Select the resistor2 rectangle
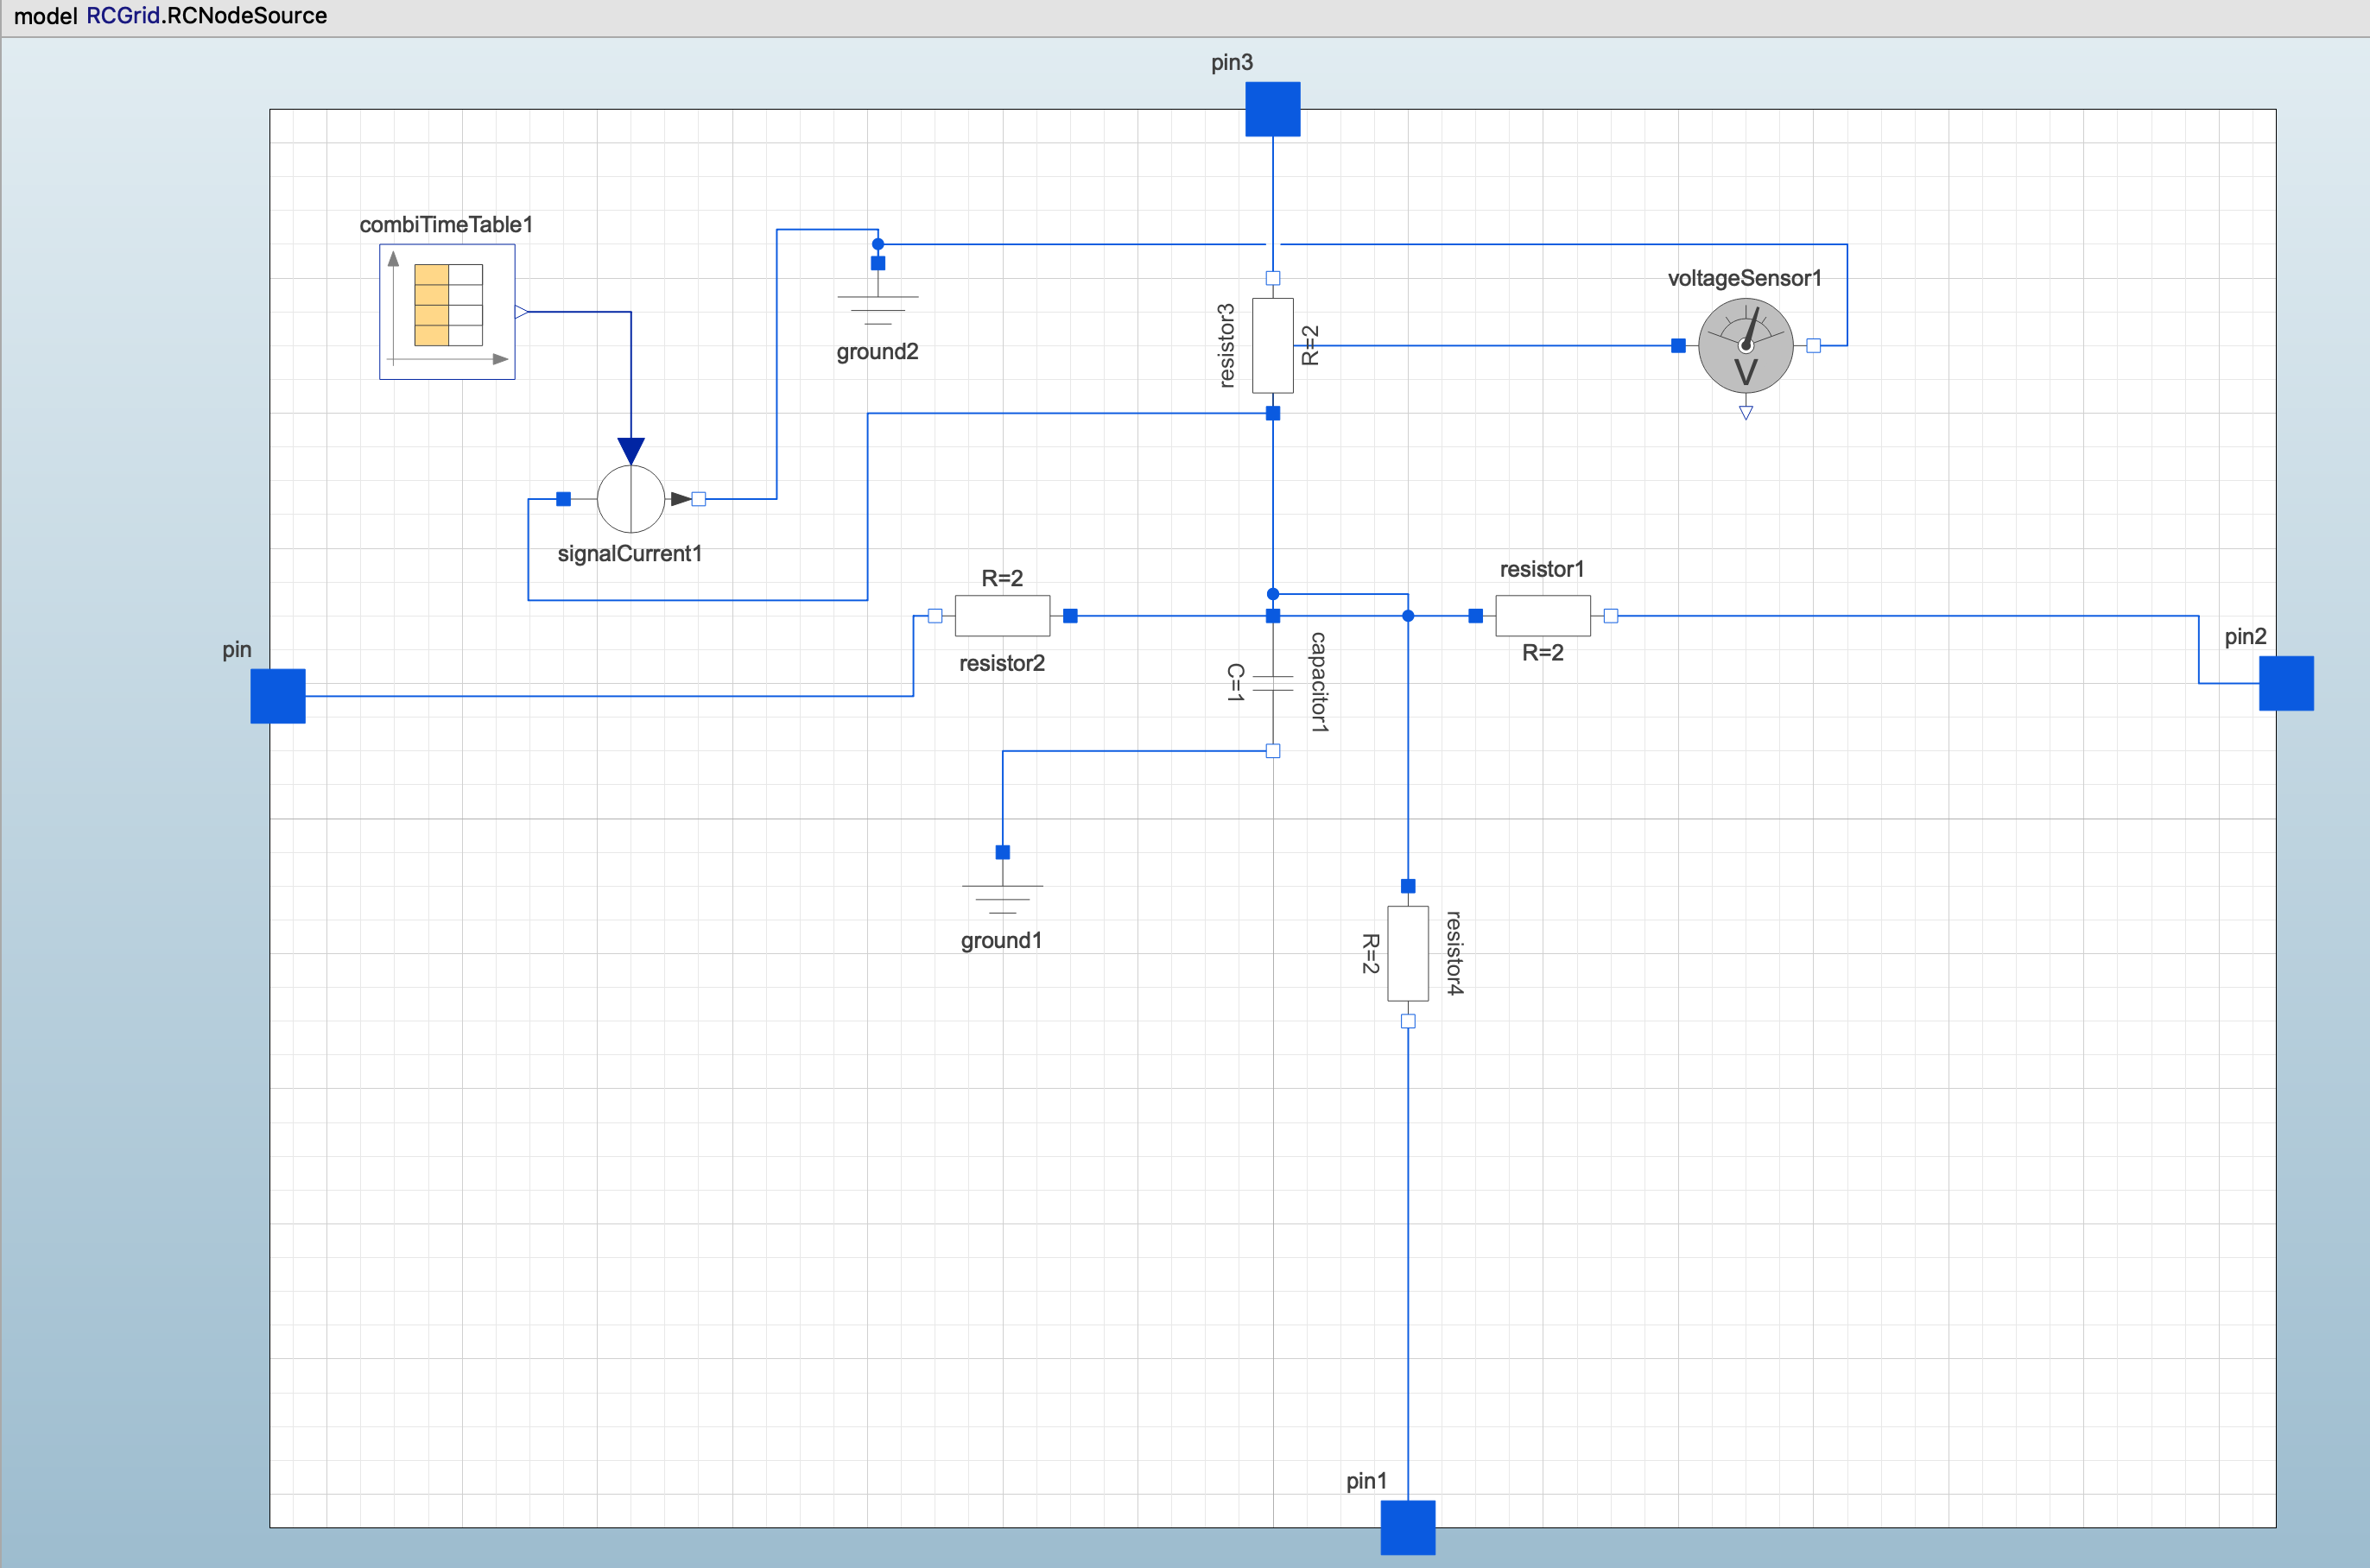This screenshot has width=2370, height=1568. tap(1002, 615)
